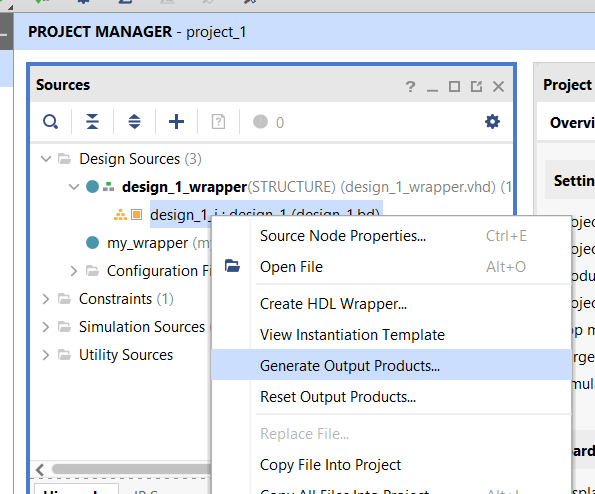
Task: Collapse all sources in the toolbar
Action: 92,122
